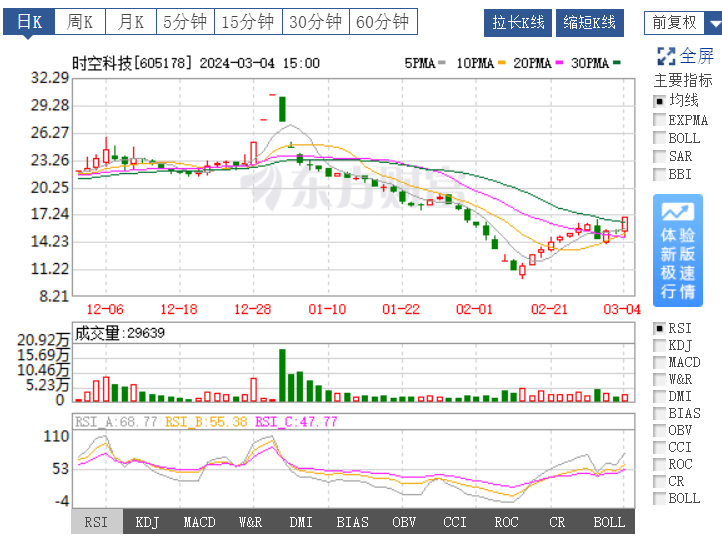The height and width of the screenshot is (542, 722).
Task: Click the orange 10PMA legend marker
Action: pos(501,63)
